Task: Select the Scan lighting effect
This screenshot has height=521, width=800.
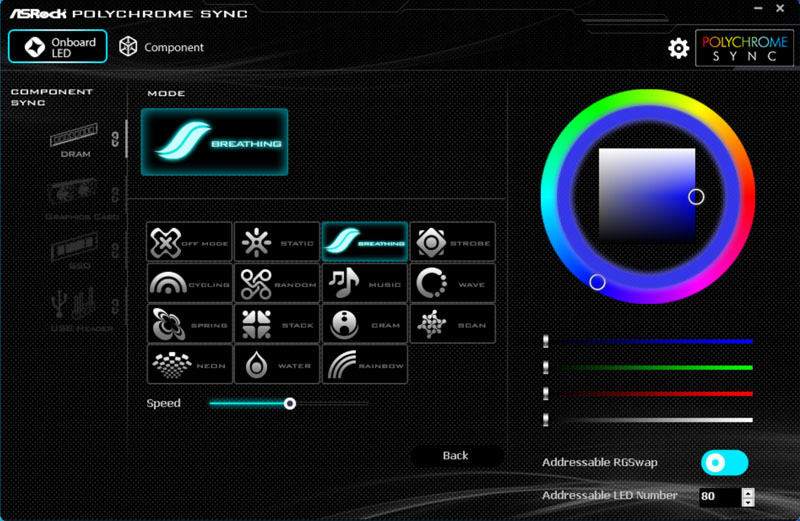Action: [x=453, y=324]
